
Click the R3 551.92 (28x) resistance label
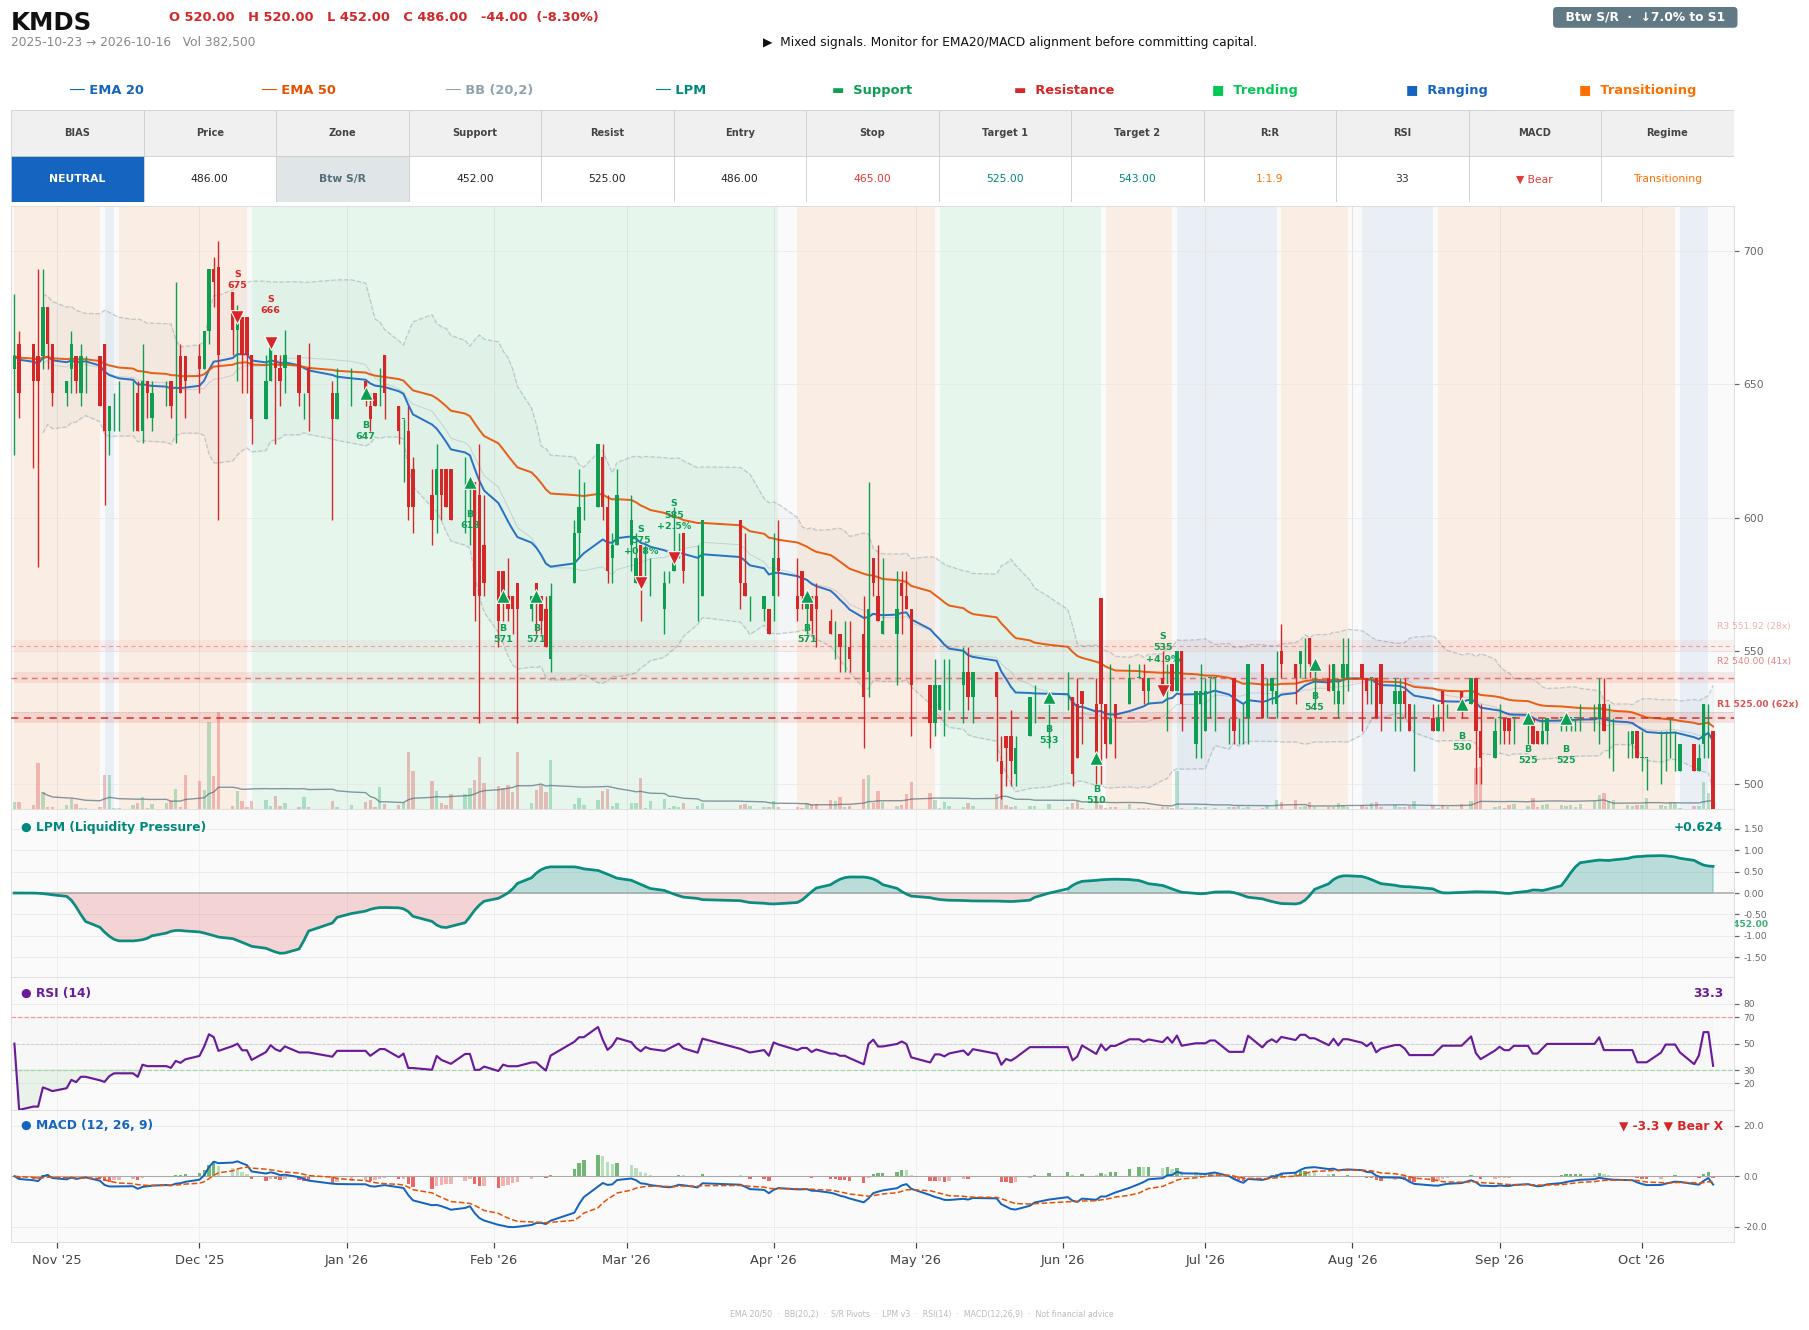[1753, 626]
